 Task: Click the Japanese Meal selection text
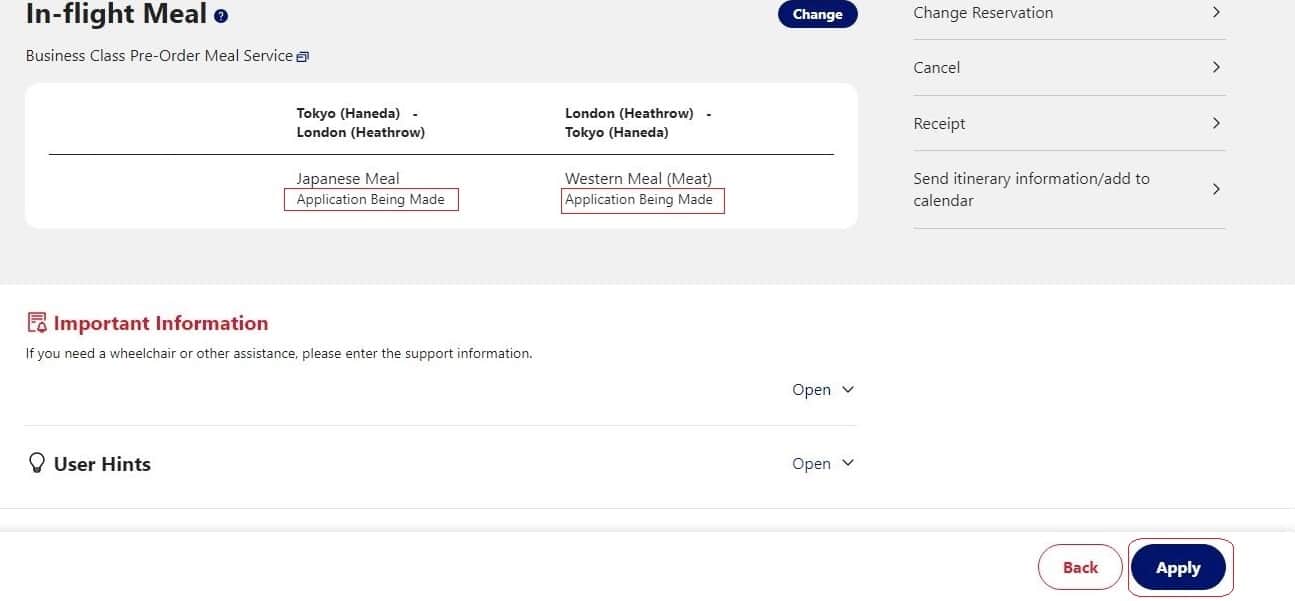[x=348, y=178]
